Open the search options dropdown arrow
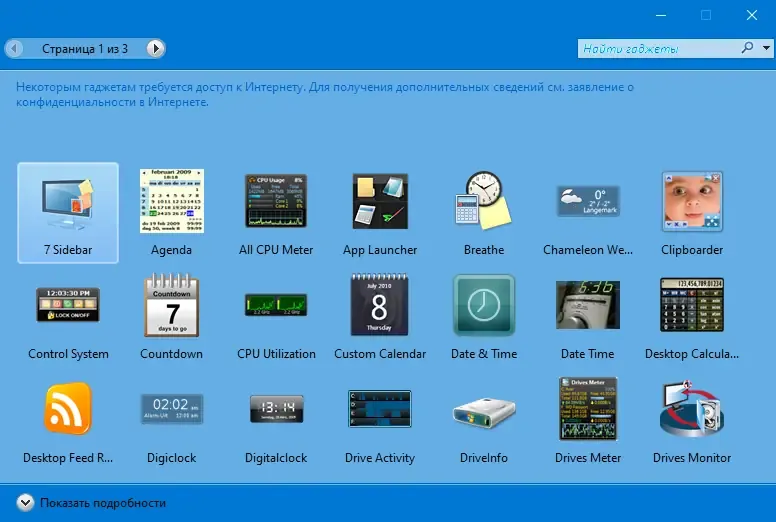Viewport: 776px width, 522px height. tap(766, 48)
